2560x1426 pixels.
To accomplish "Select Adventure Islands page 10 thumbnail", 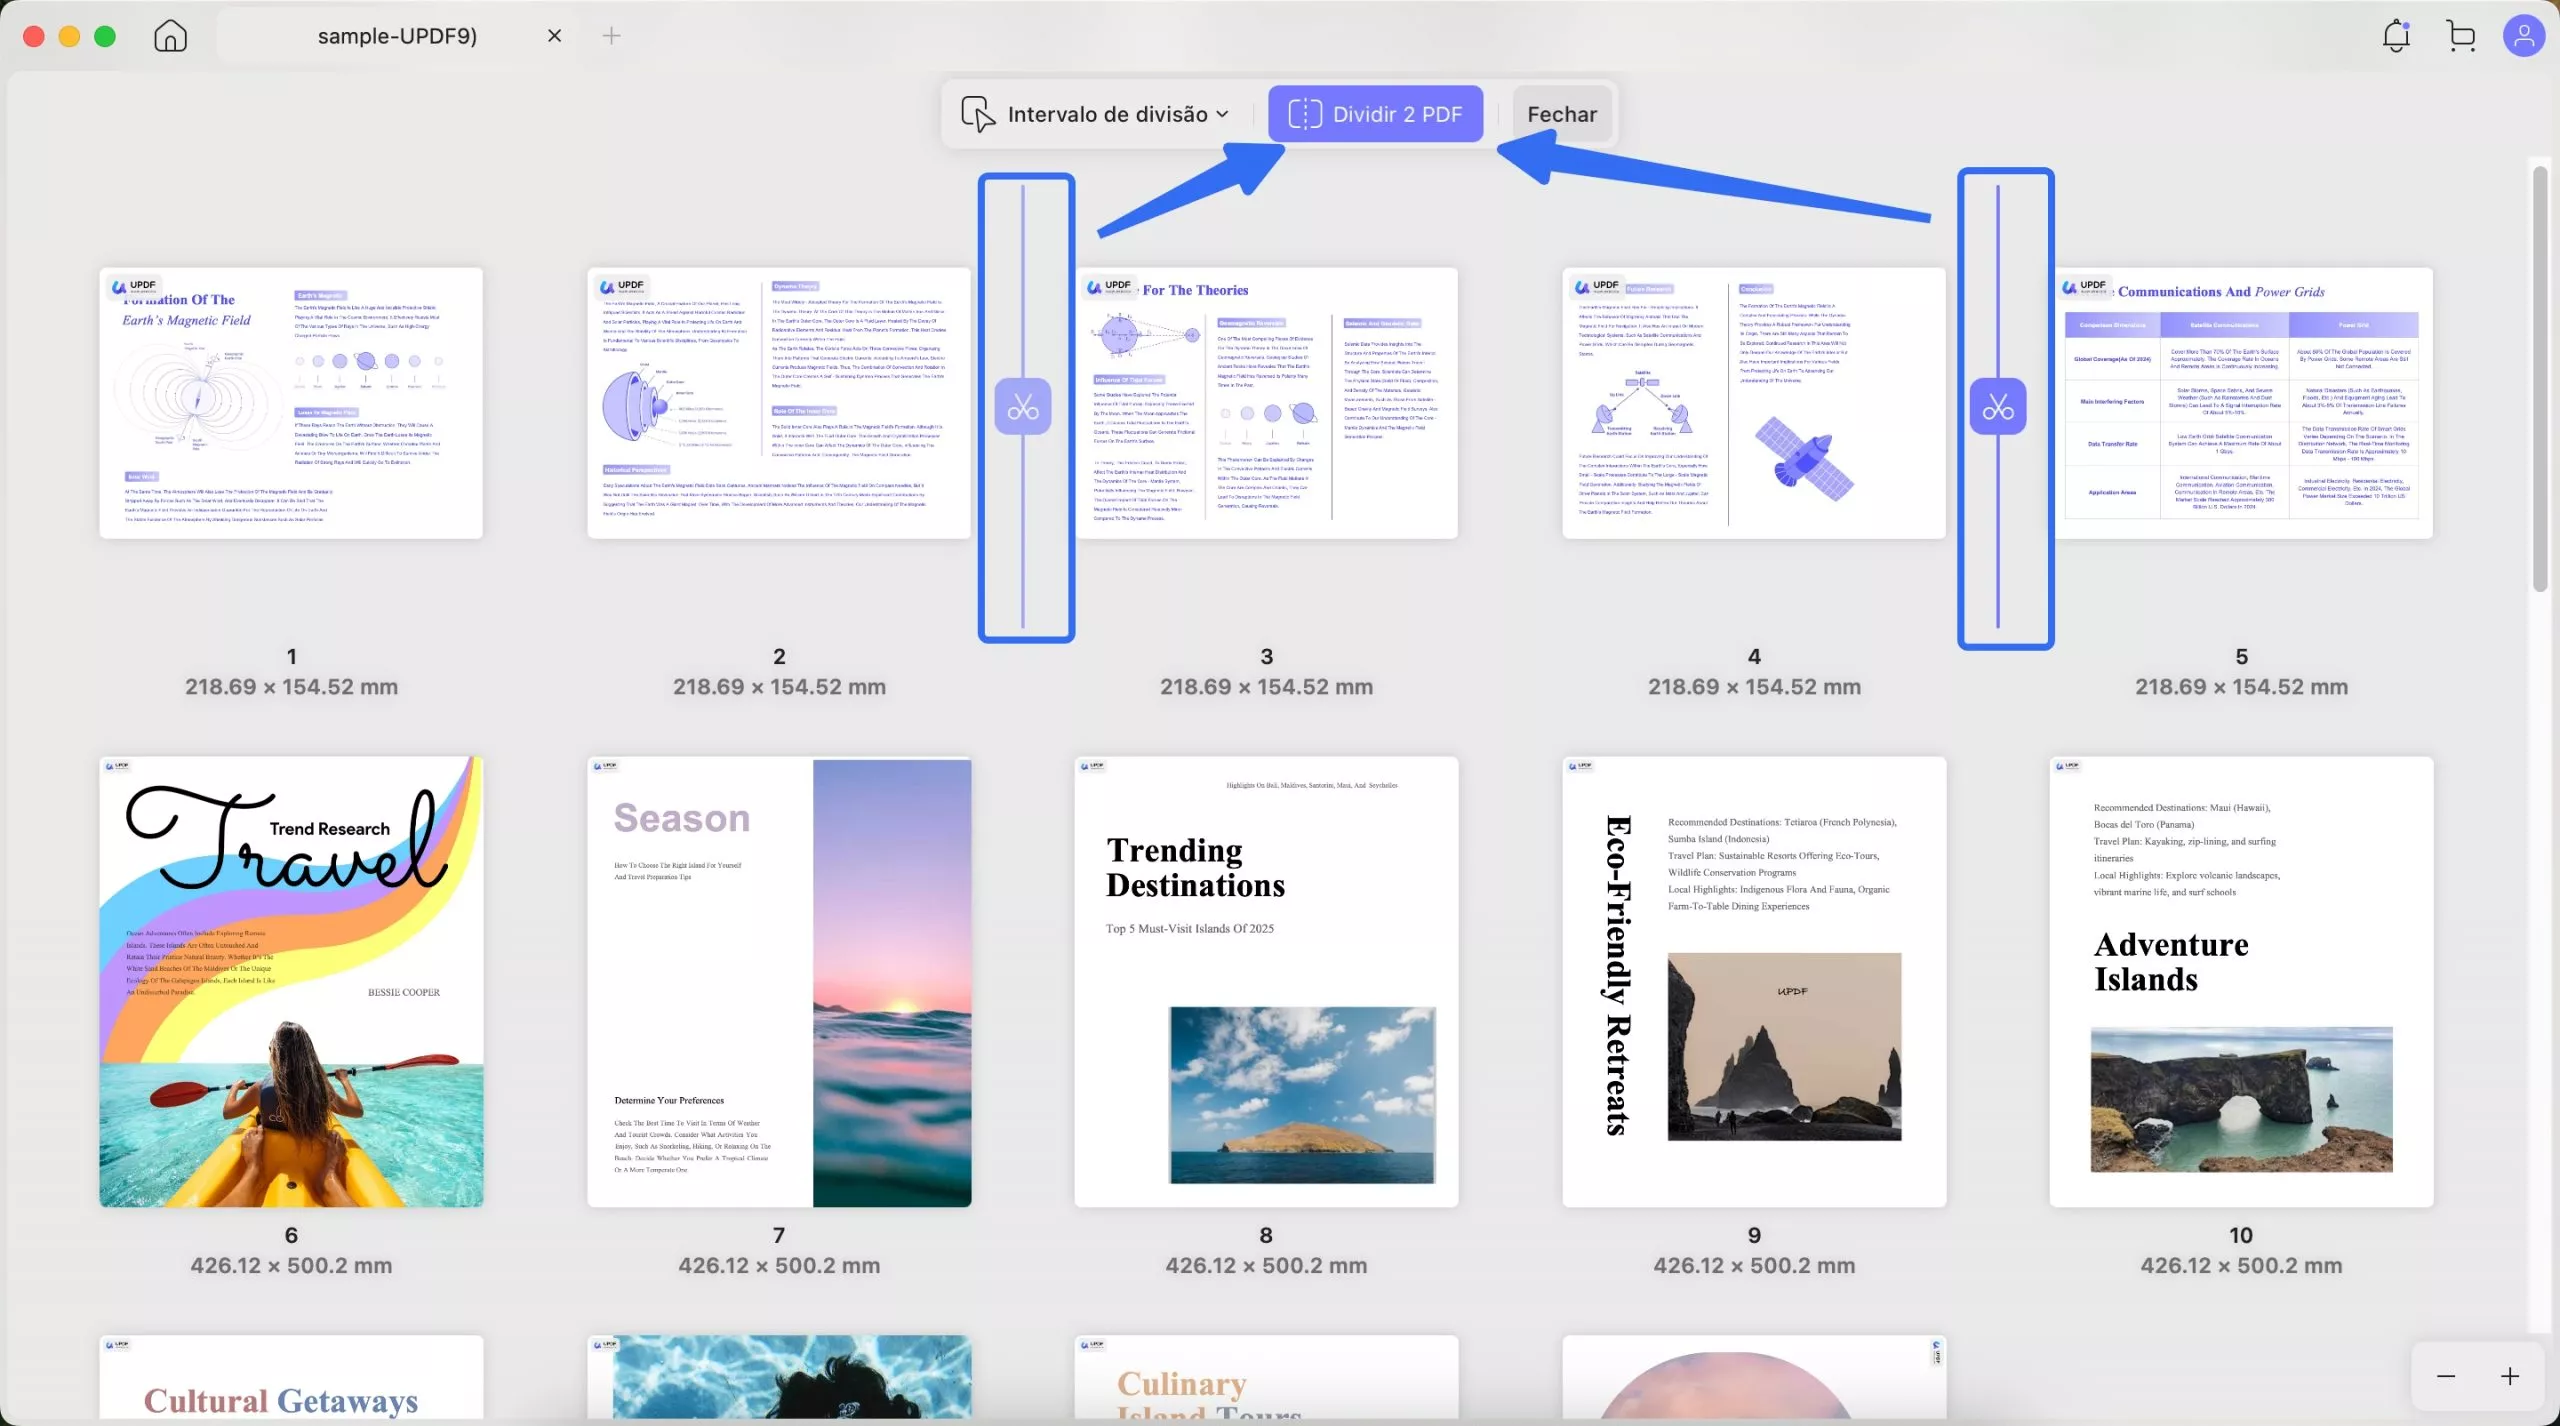I will pos(2241,981).
